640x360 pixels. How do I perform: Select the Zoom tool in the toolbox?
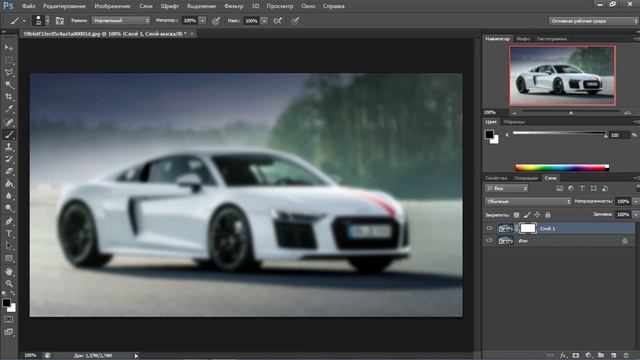[9, 284]
